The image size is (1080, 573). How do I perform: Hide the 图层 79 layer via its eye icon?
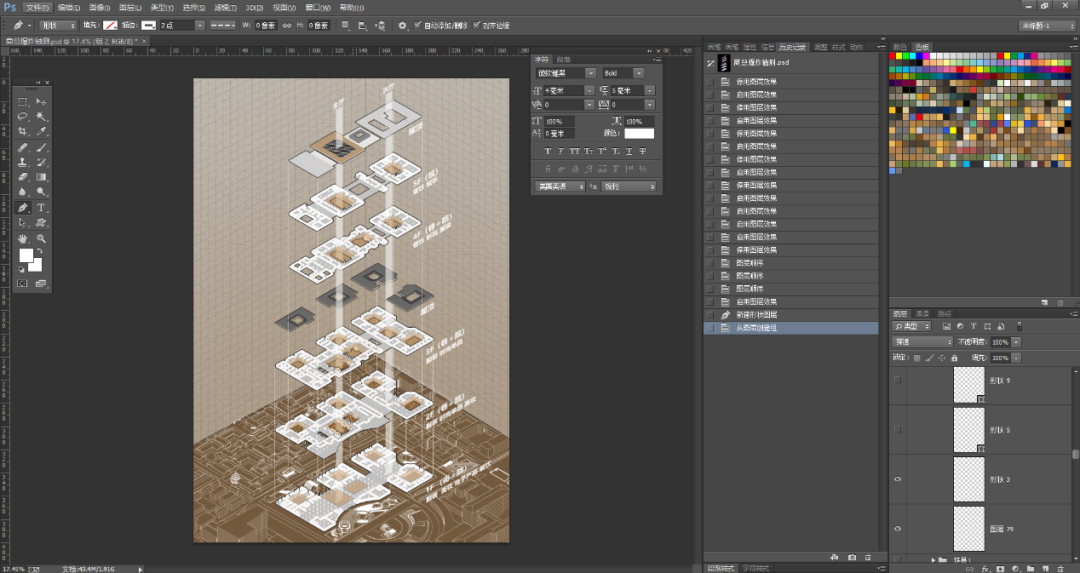pyautogui.click(x=897, y=529)
